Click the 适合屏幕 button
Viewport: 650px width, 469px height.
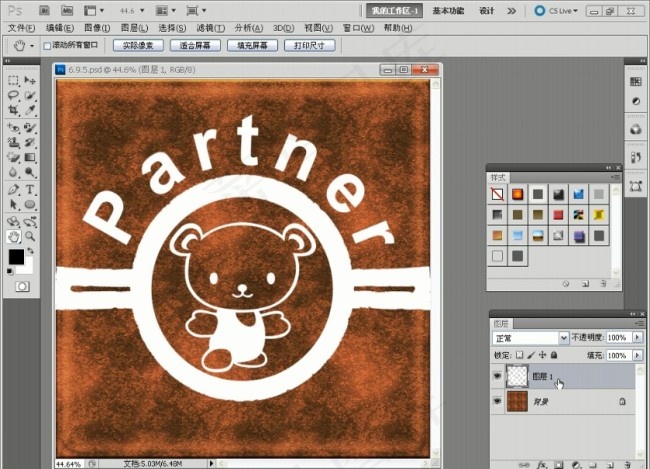point(194,46)
